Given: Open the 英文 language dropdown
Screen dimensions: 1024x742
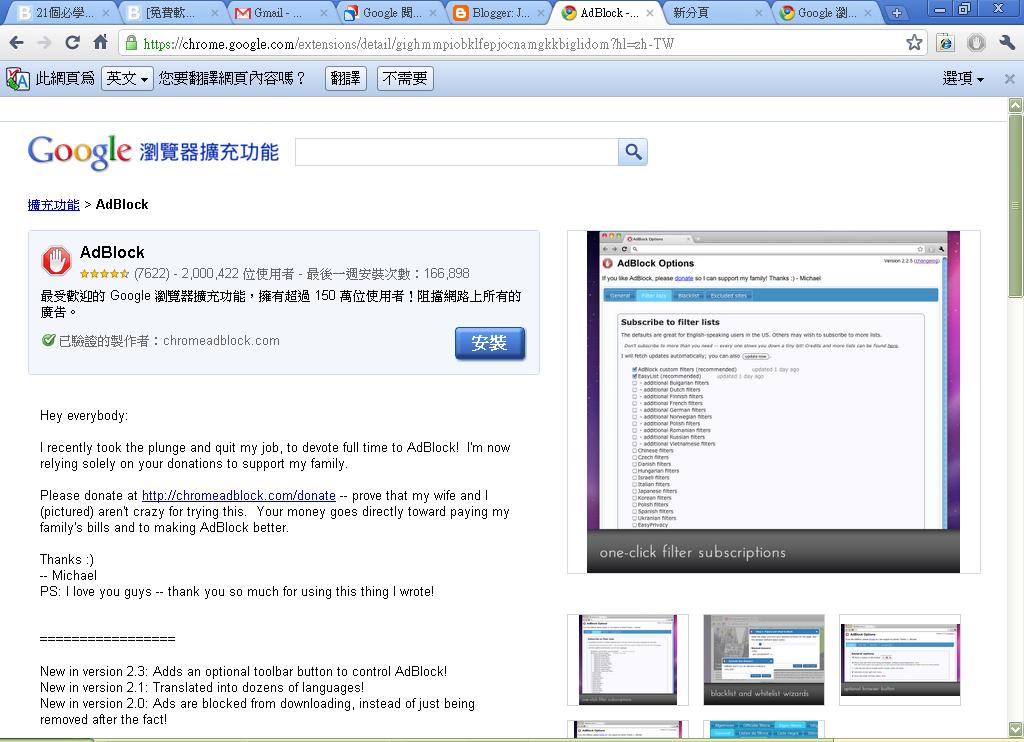Looking at the screenshot, I should [127, 78].
